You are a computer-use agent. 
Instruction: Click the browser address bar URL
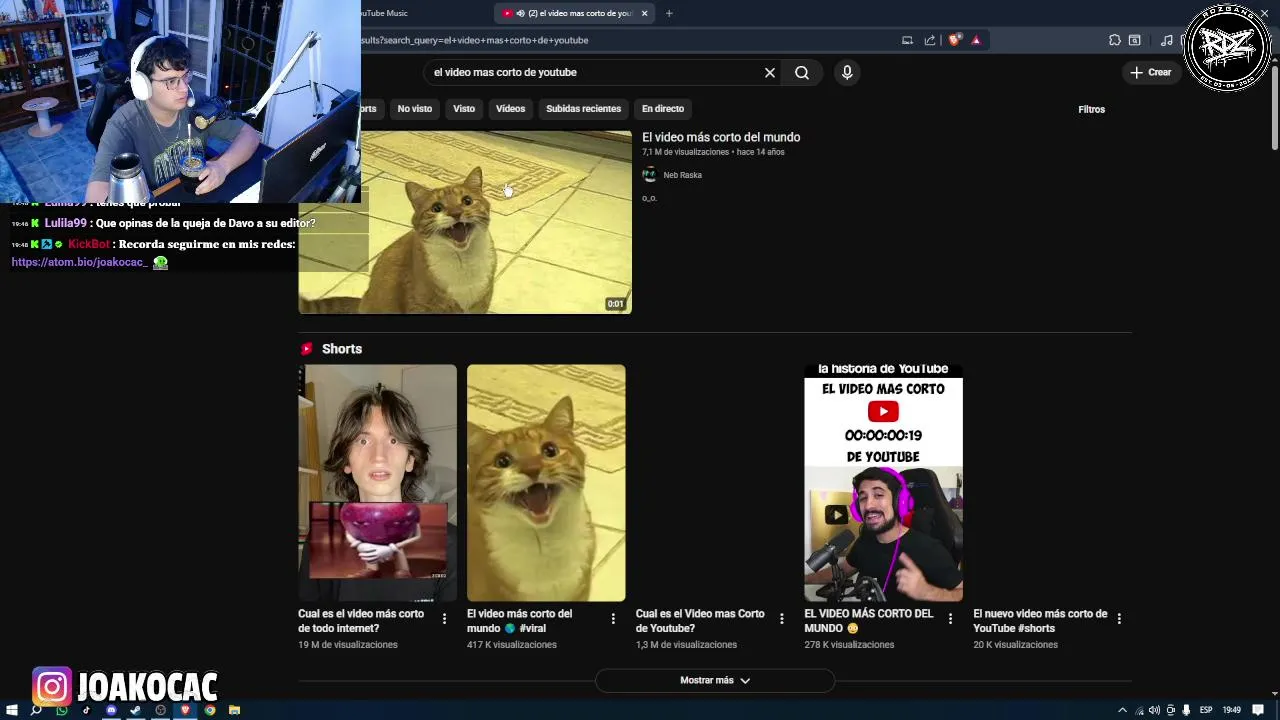point(475,40)
